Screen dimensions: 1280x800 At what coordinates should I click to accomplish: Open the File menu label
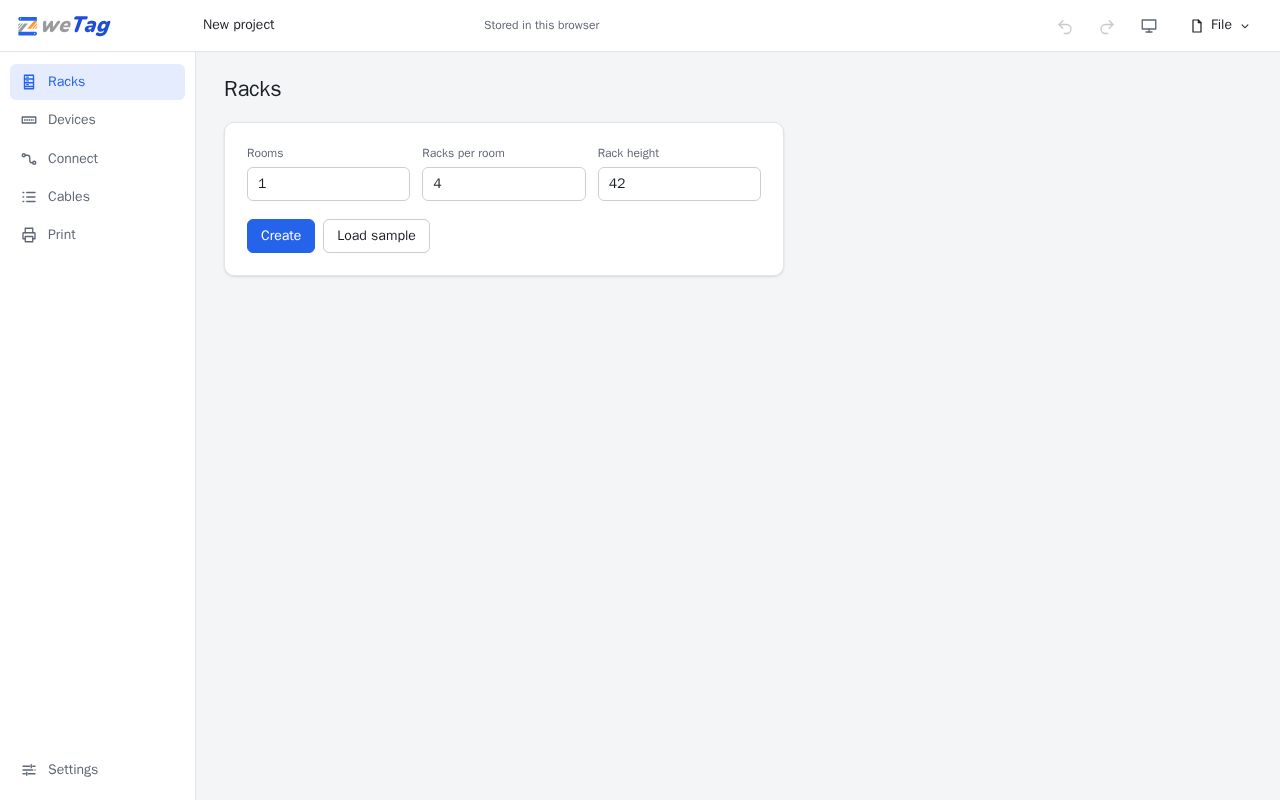tap(1221, 25)
